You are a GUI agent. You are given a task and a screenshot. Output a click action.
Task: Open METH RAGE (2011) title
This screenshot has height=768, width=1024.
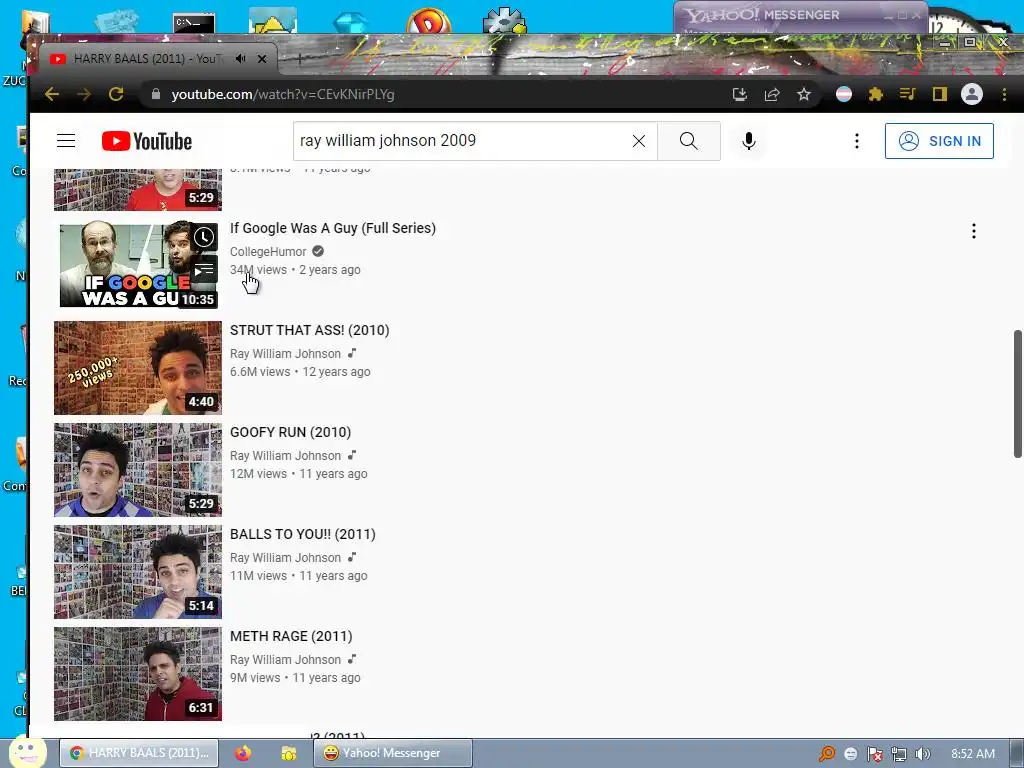[291, 636]
